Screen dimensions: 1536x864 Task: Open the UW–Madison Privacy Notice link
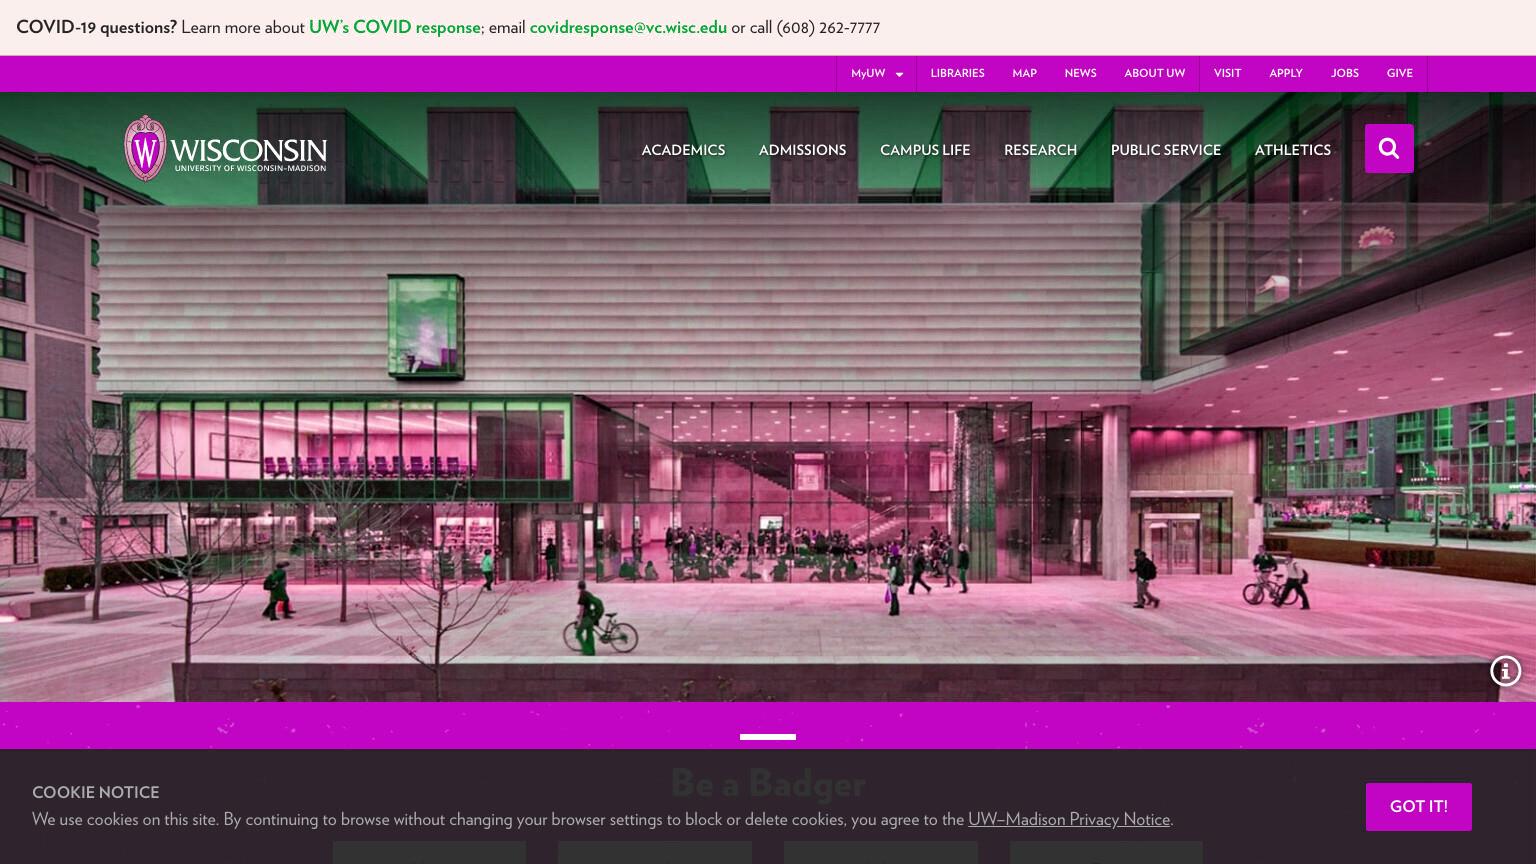click(1069, 819)
